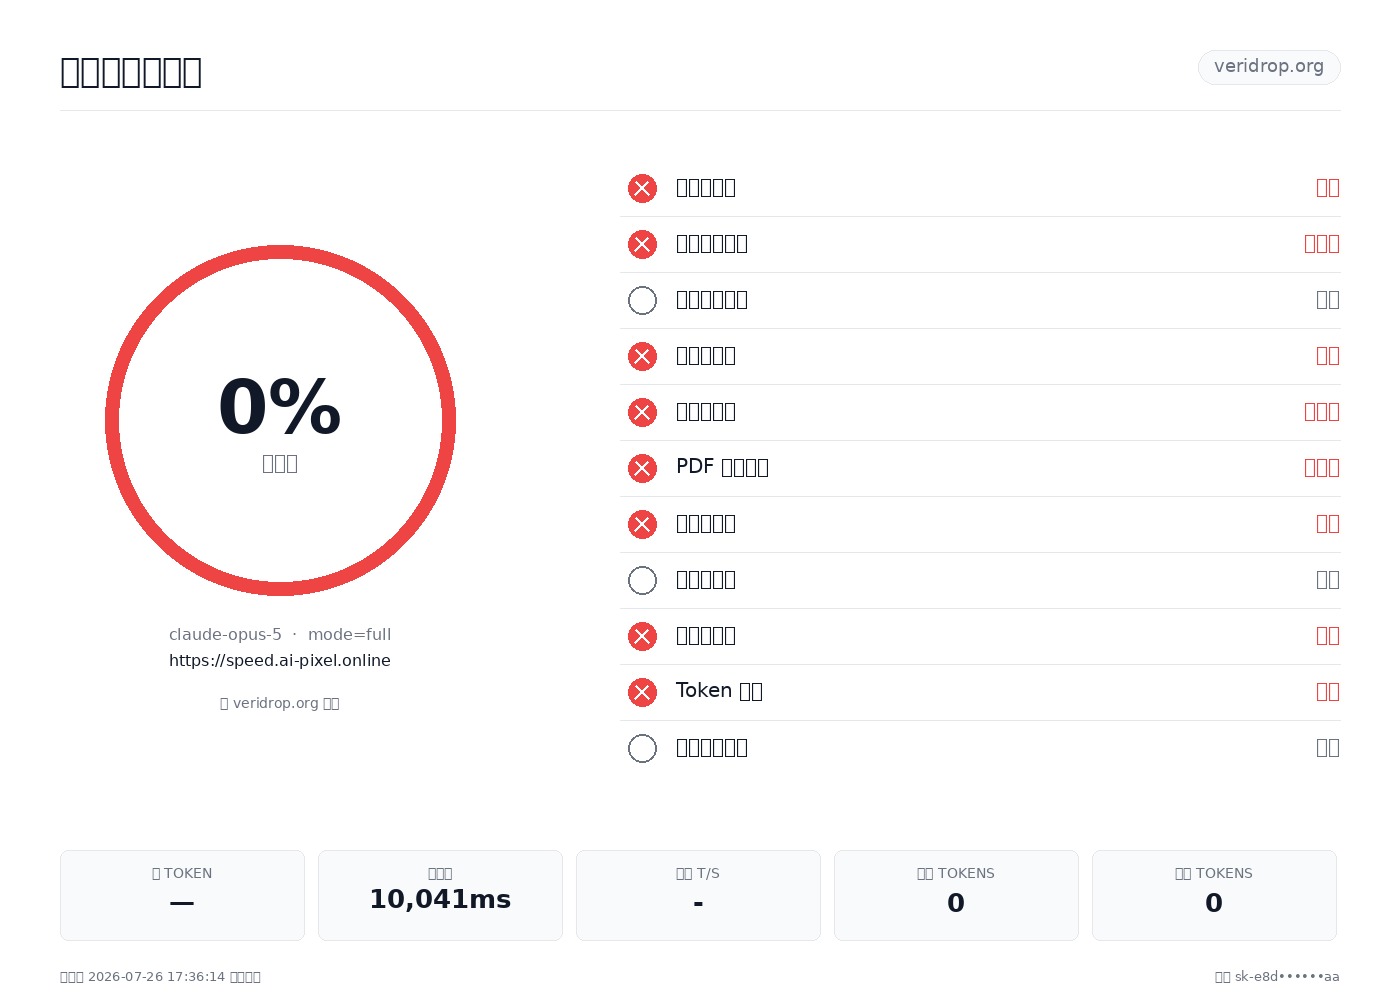1400x1000 pixels.
Task: Click the empty circle icon on the last check row
Action: point(642,748)
